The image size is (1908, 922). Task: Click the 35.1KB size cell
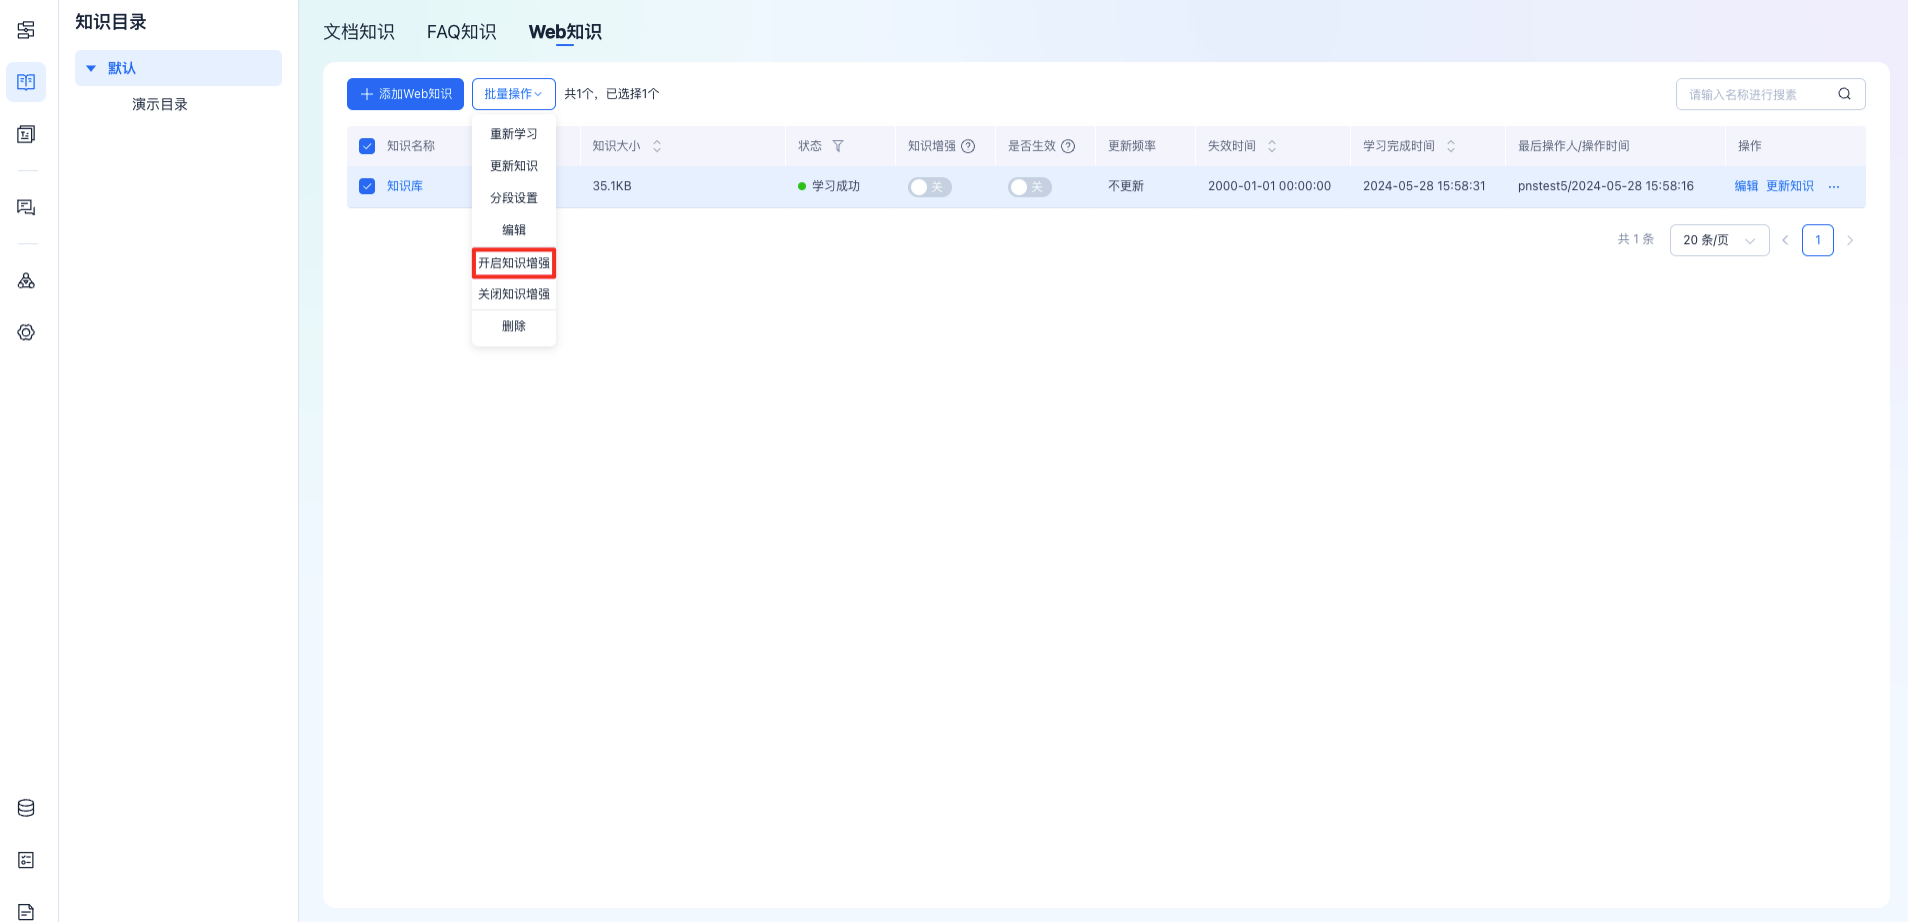tap(612, 186)
